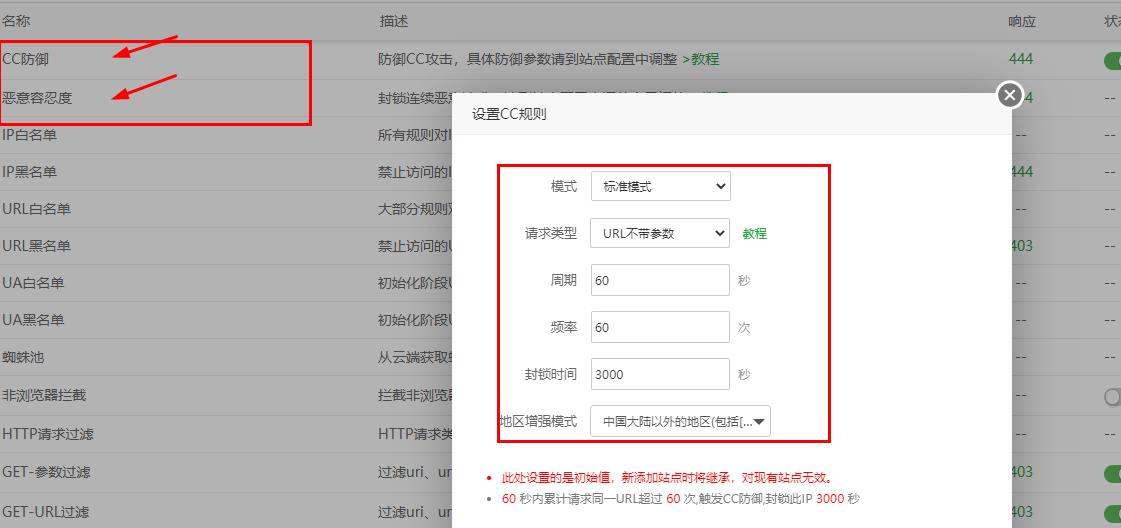This screenshot has width=1121, height=528.
Task: Select the URL白名单 rule name
Action: point(36,209)
